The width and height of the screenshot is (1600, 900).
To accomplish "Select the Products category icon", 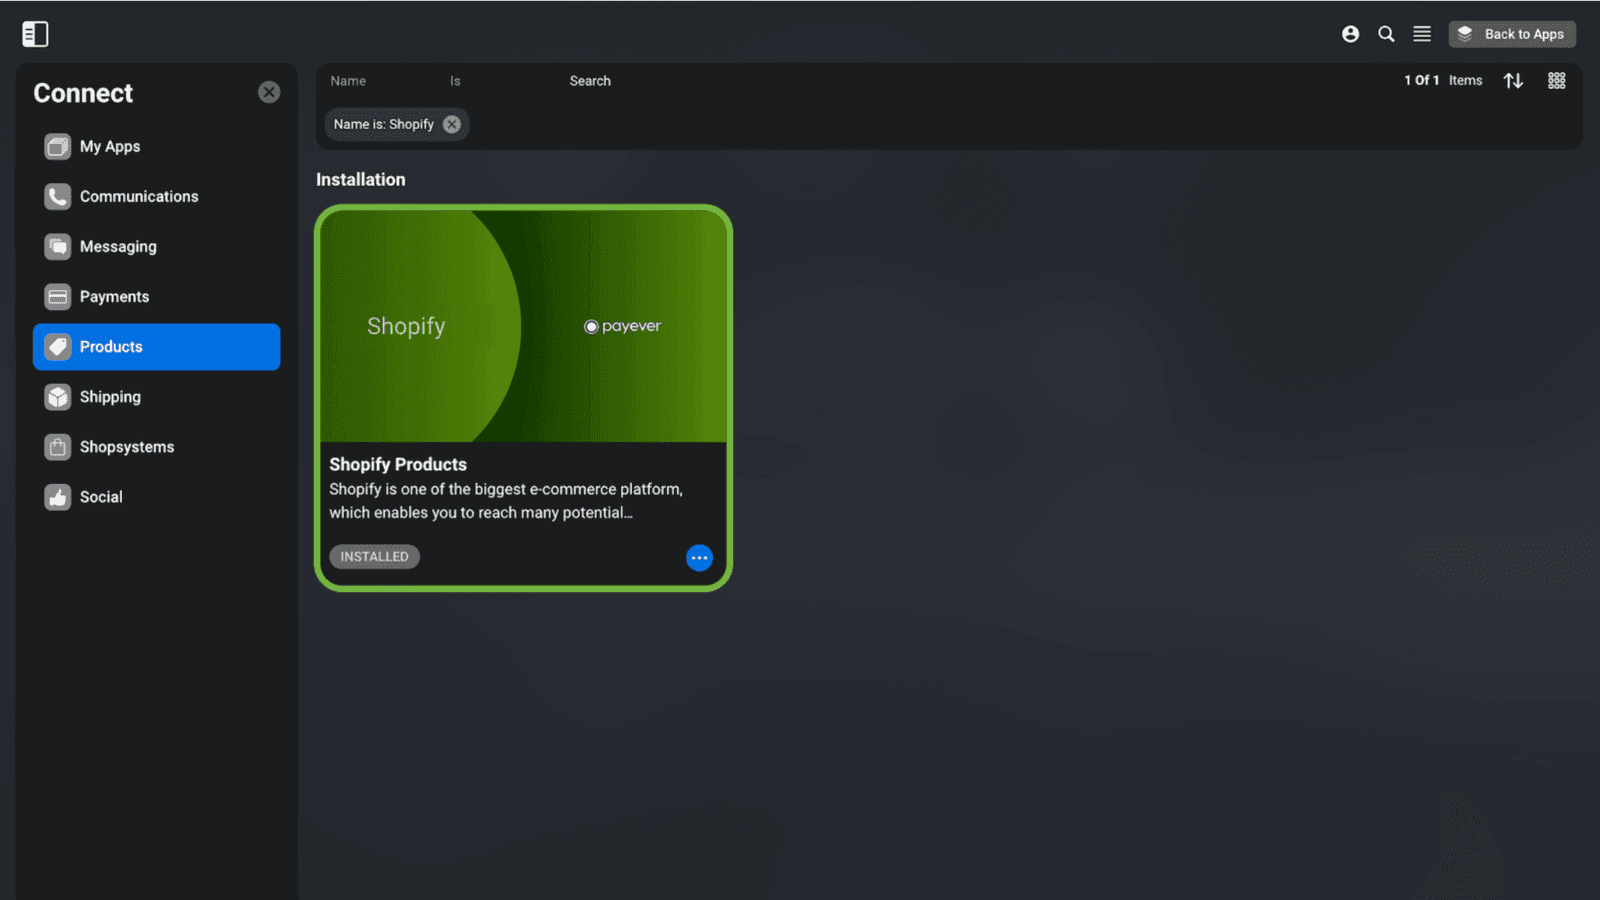I will coord(57,346).
